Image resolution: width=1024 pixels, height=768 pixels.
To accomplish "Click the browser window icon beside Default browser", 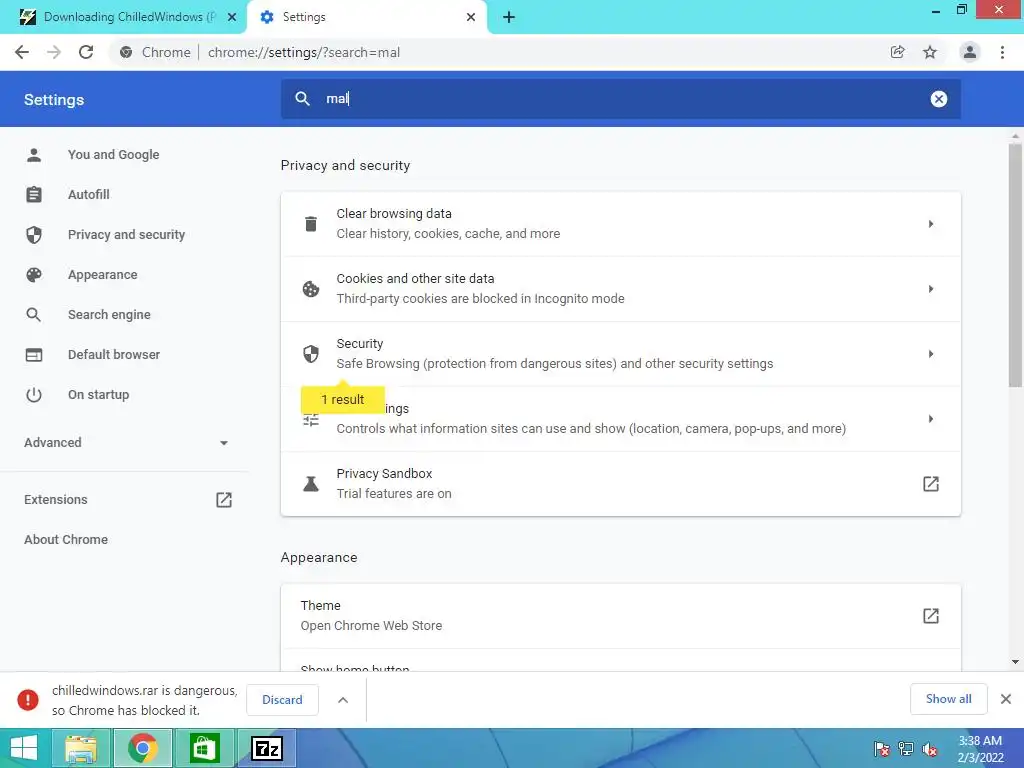I will (34, 355).
